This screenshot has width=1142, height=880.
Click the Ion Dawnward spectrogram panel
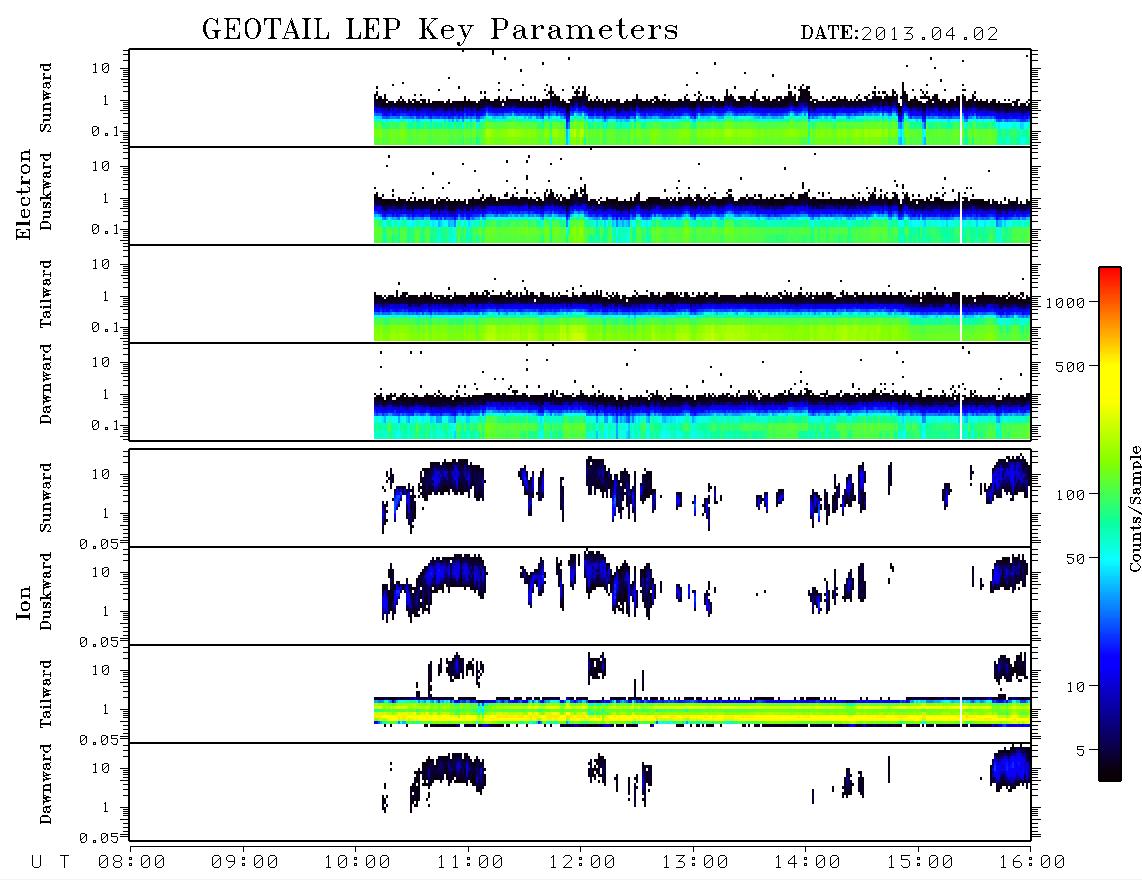point(580,792)
